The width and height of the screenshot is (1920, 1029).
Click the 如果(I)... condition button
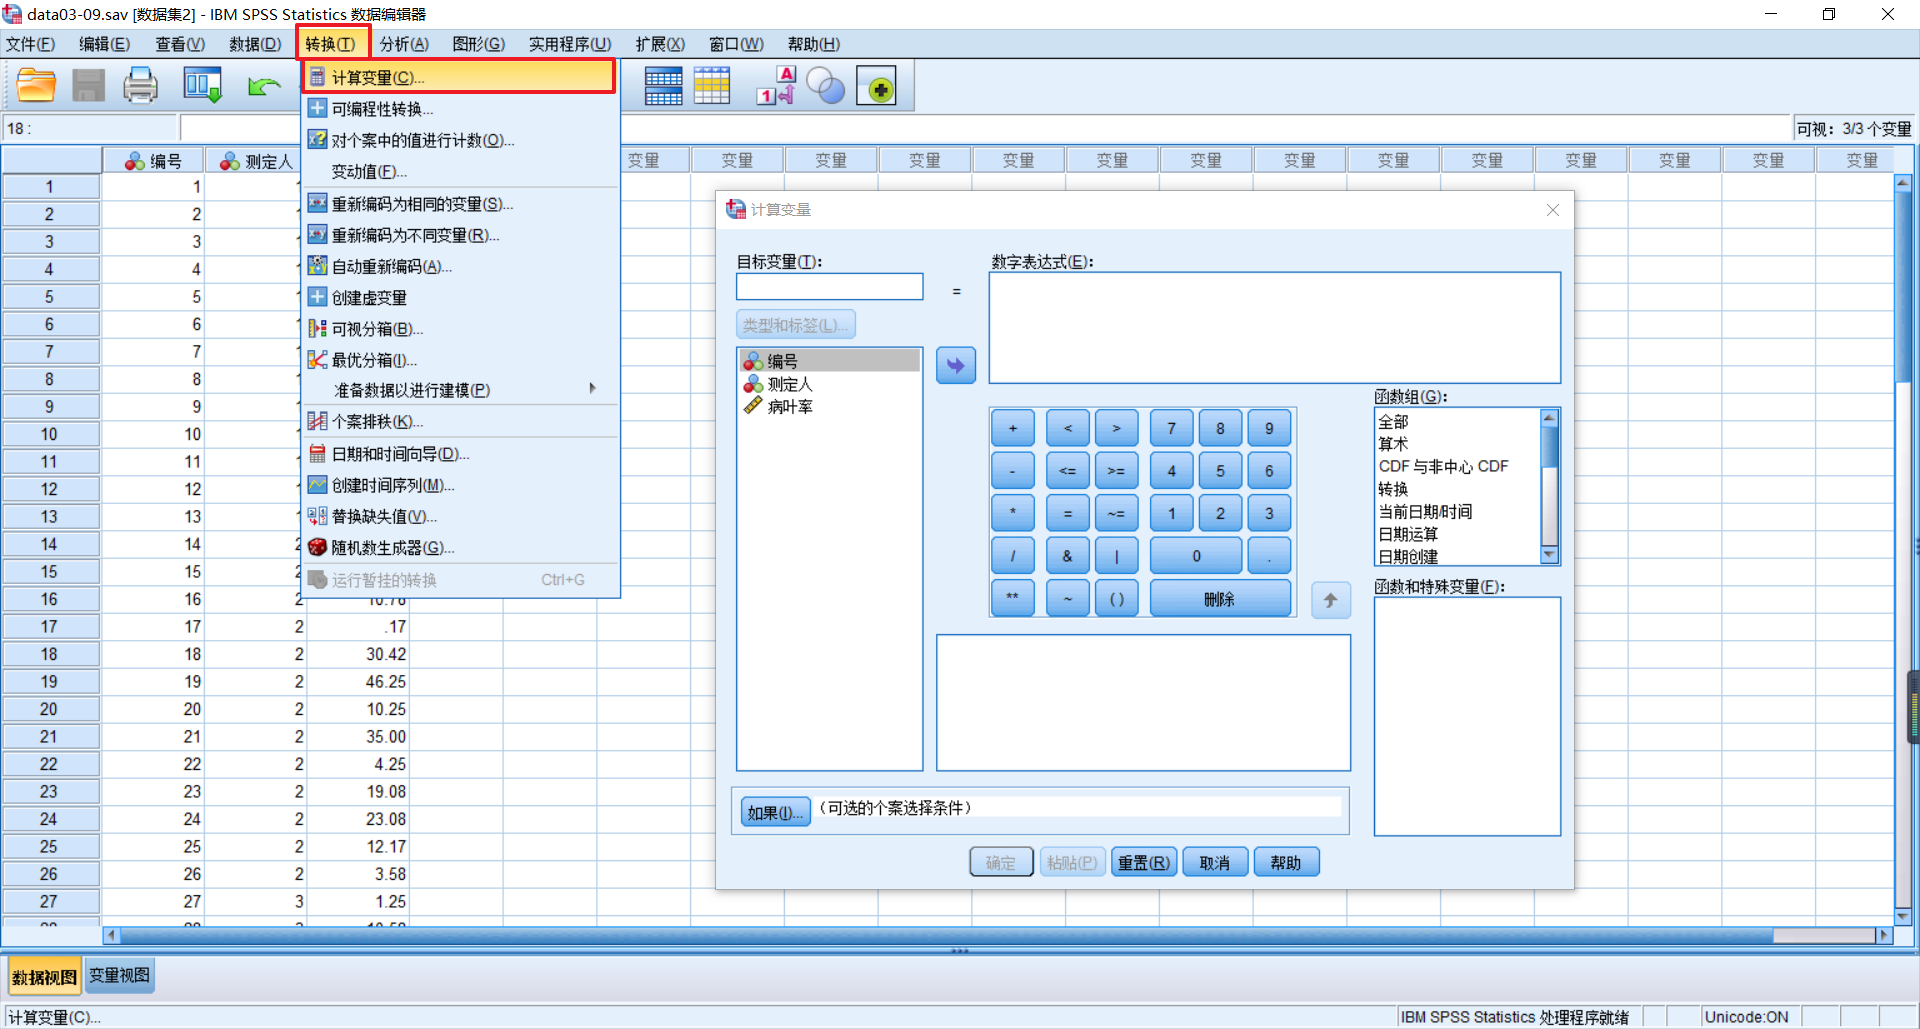pos(775,812)
